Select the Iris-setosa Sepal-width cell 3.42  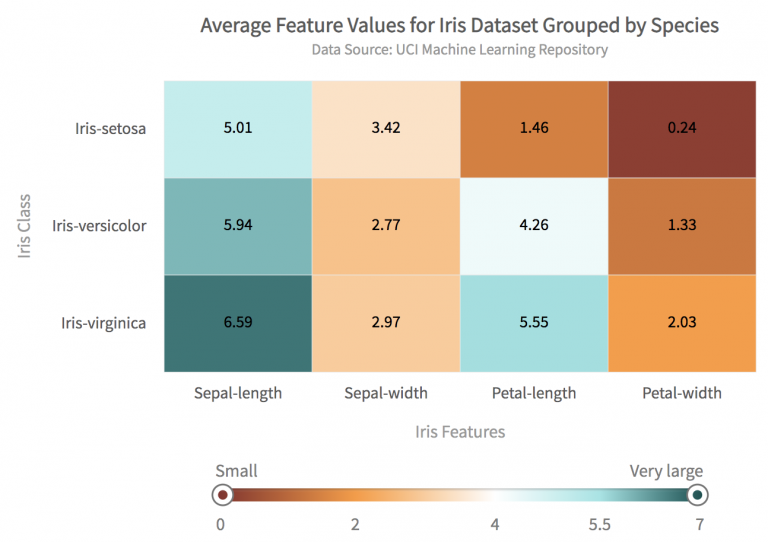386,128
